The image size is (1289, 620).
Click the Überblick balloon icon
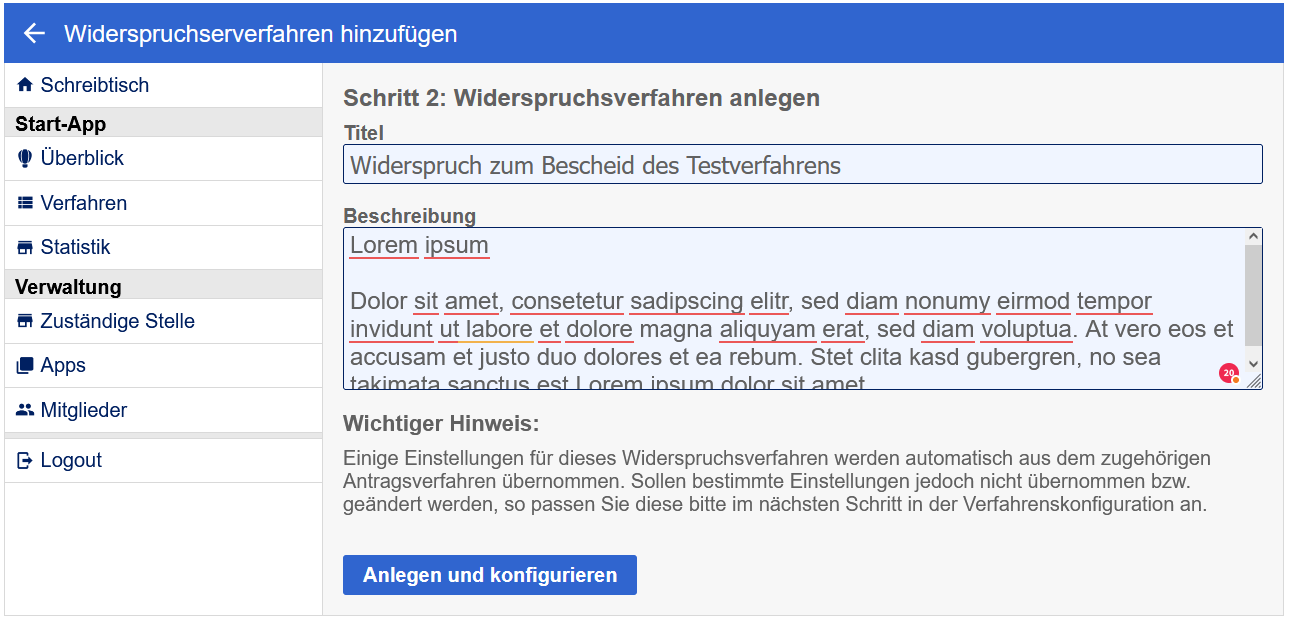[x=25, y=159]
